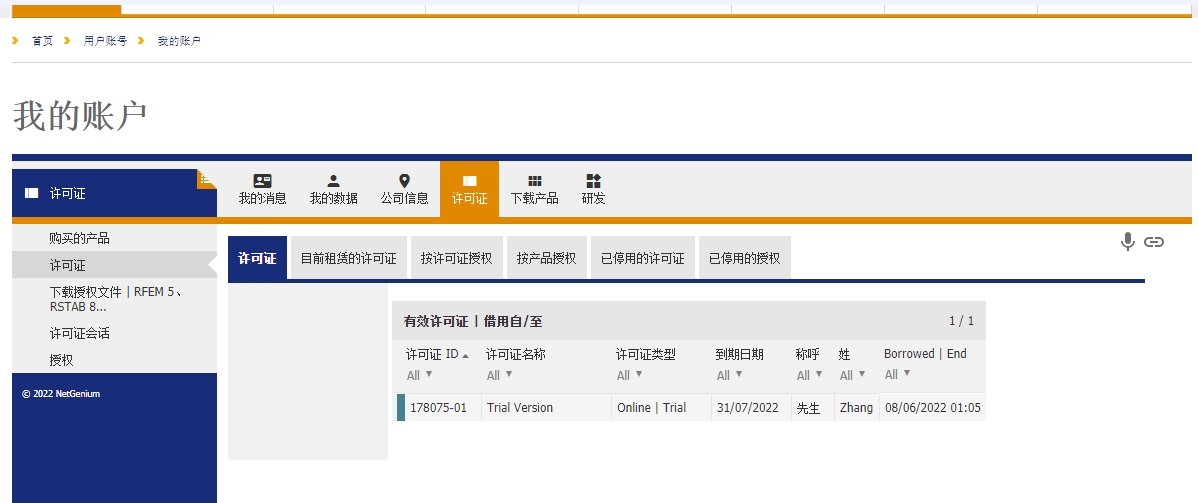Screen dimensions: 1198x503
Task: Click the chain link icon
Action: 1154,242
